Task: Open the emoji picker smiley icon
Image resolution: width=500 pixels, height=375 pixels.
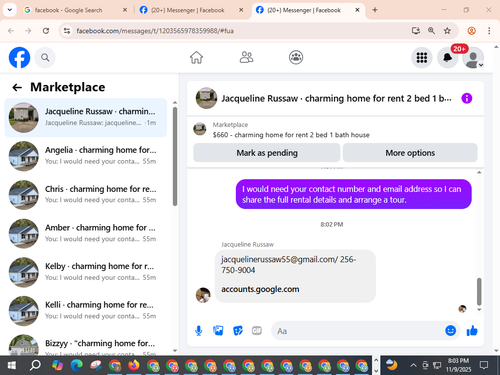Action: (x=450, y=330)
